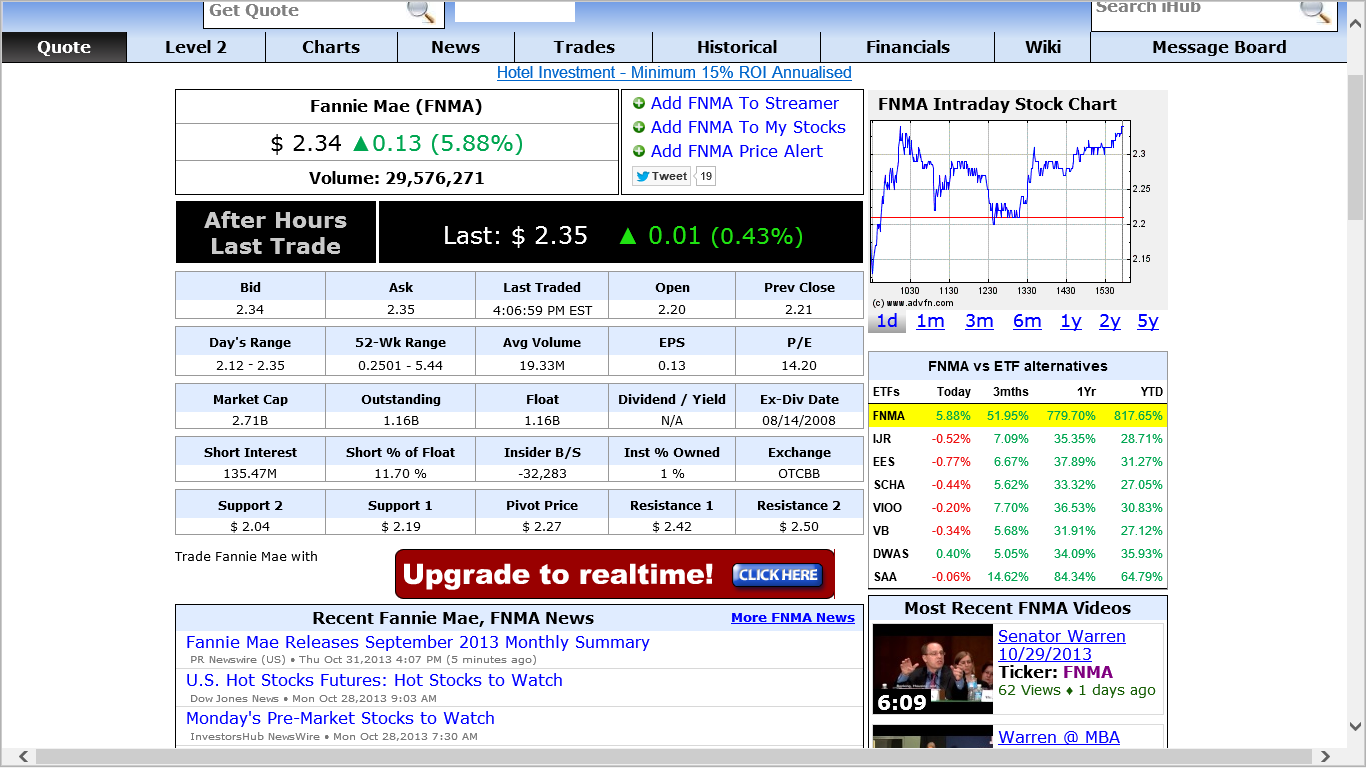Open the Wiki tab
This screenshot has width=1366, height=768.
click(1043, 47)
